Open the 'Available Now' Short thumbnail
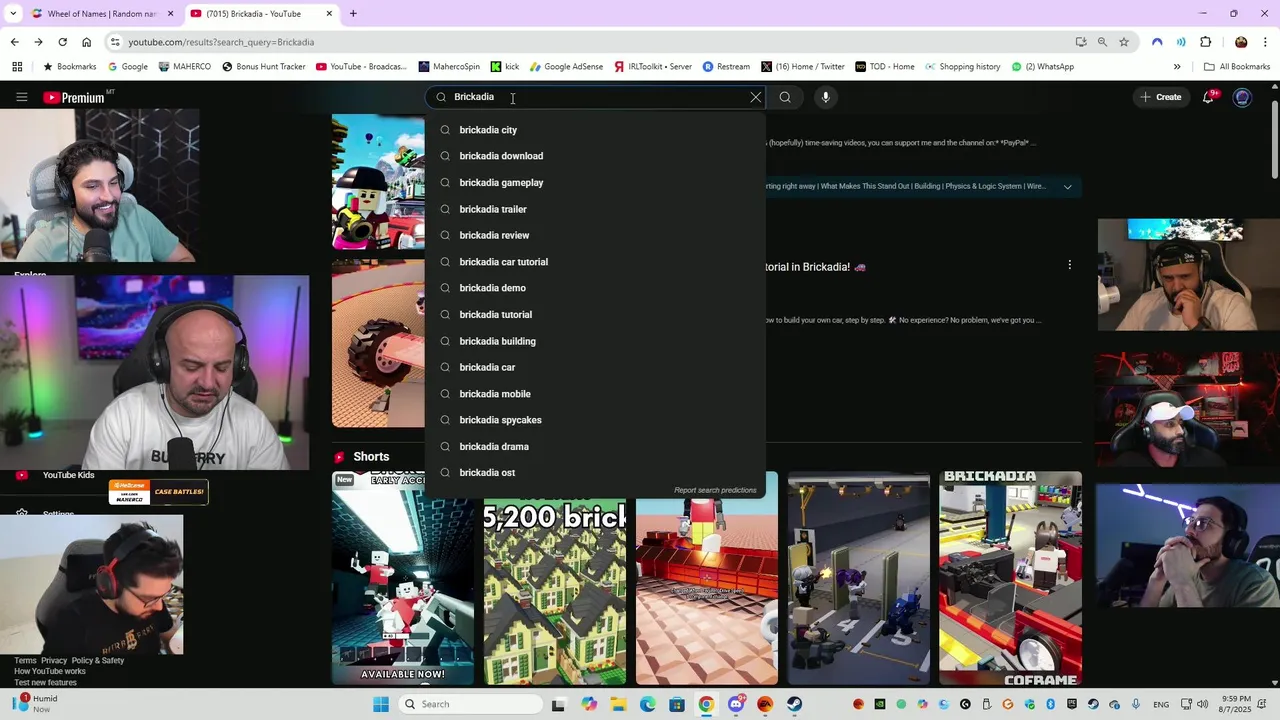1280x720 pixels. point(403,578)
